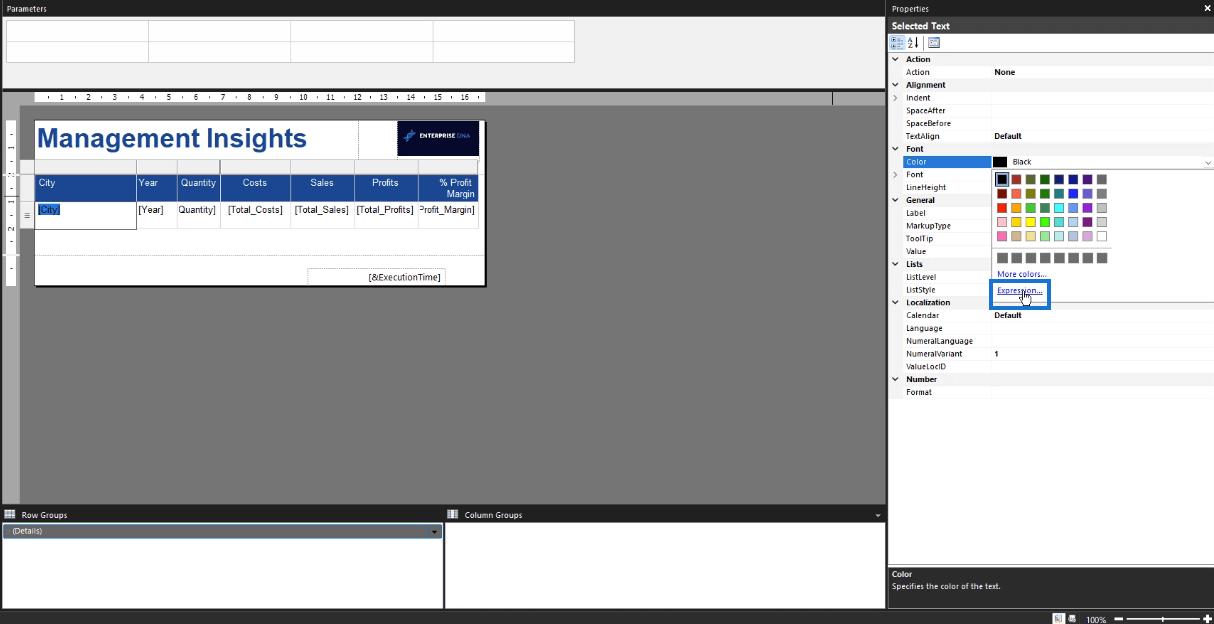Close the Properties panel
1214x624 pixels.
(1207, 8)
